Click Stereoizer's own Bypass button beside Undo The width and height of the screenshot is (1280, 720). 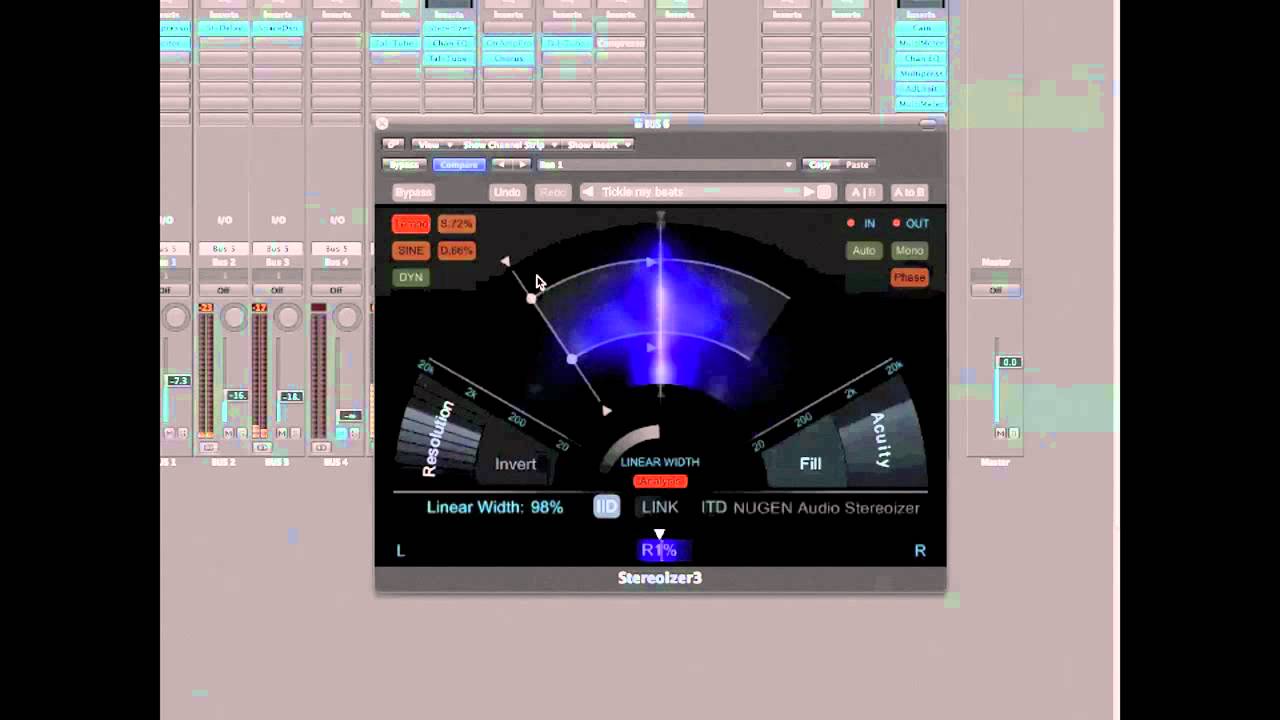[x=413, y=192]
